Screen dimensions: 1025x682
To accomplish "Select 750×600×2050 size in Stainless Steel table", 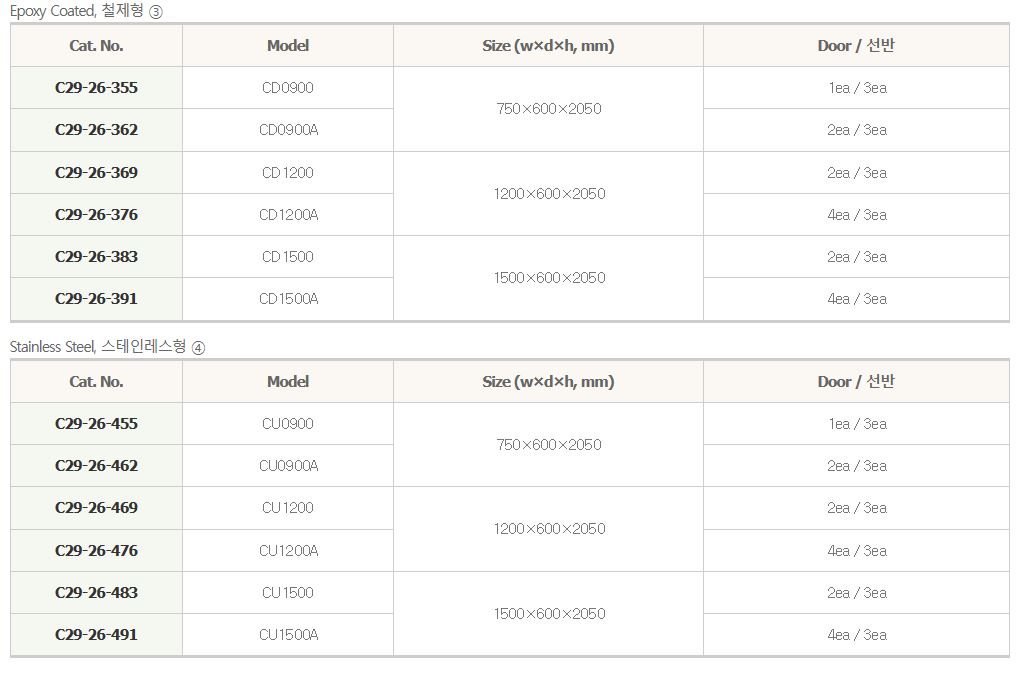I will tap(549, 445).
